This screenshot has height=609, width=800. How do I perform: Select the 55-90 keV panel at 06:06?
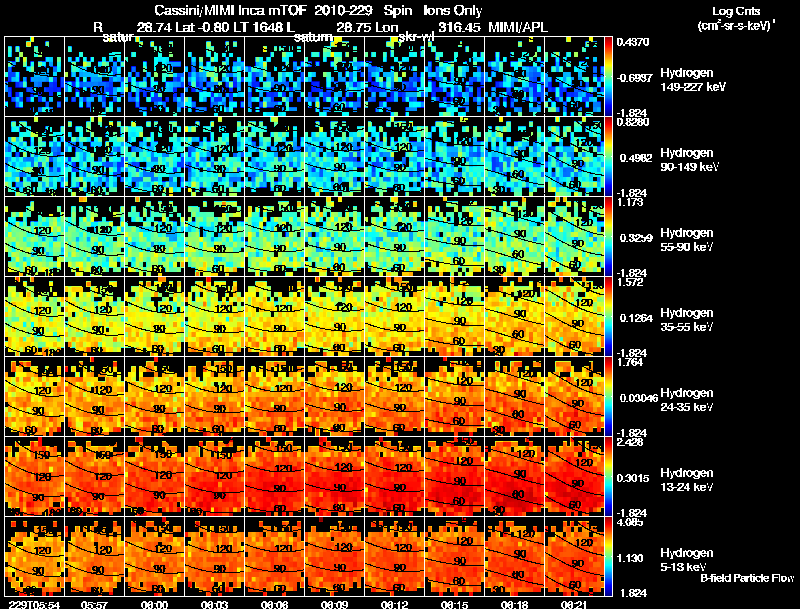click(x=274, y=237)
